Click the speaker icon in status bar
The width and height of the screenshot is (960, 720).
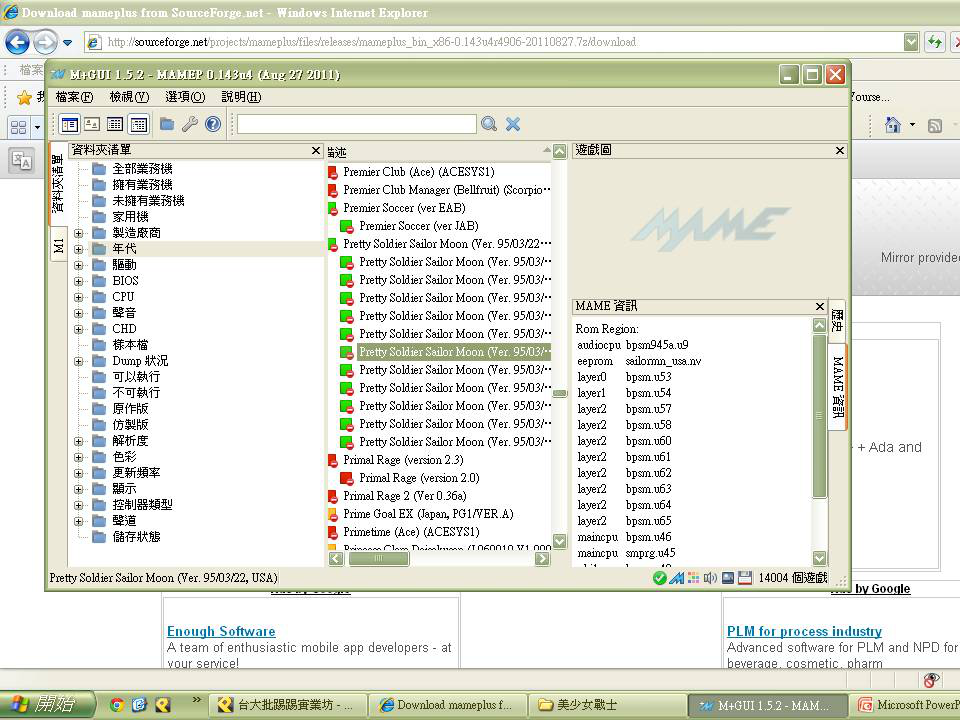click(x=710, y=578)
